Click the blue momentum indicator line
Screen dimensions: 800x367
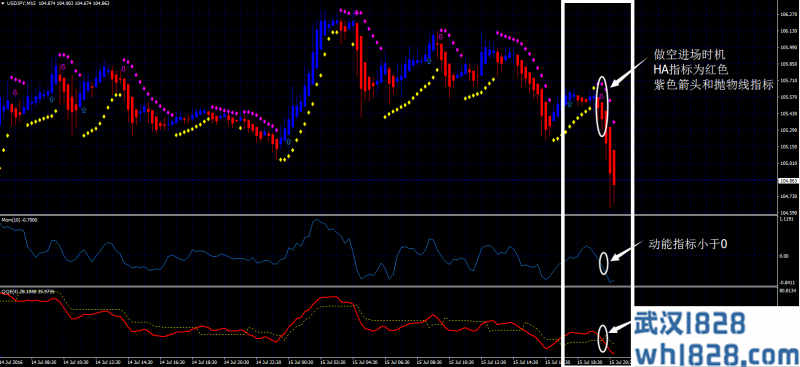[x=316, y=221]
